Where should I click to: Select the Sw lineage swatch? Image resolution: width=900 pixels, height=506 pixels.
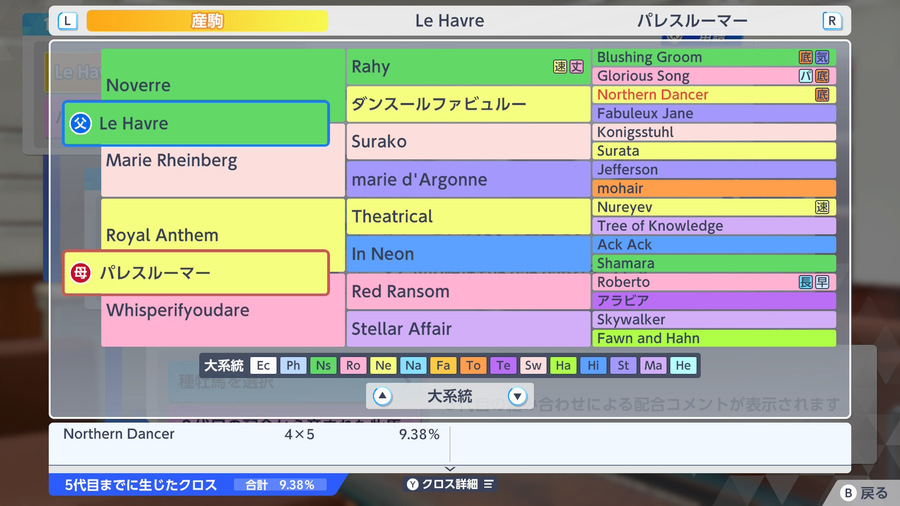point(533,365)
